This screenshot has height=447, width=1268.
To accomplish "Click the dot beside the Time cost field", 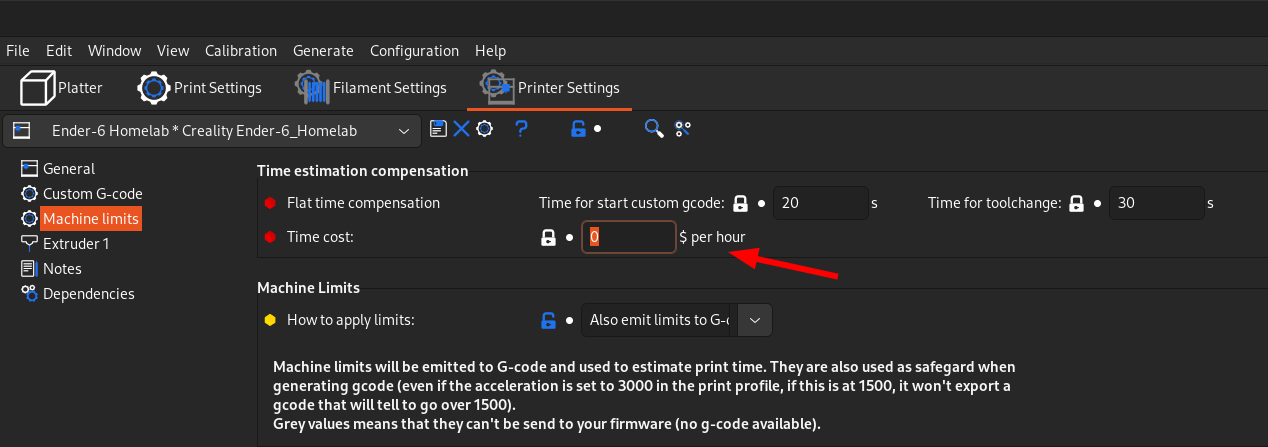I will (568, 237).
